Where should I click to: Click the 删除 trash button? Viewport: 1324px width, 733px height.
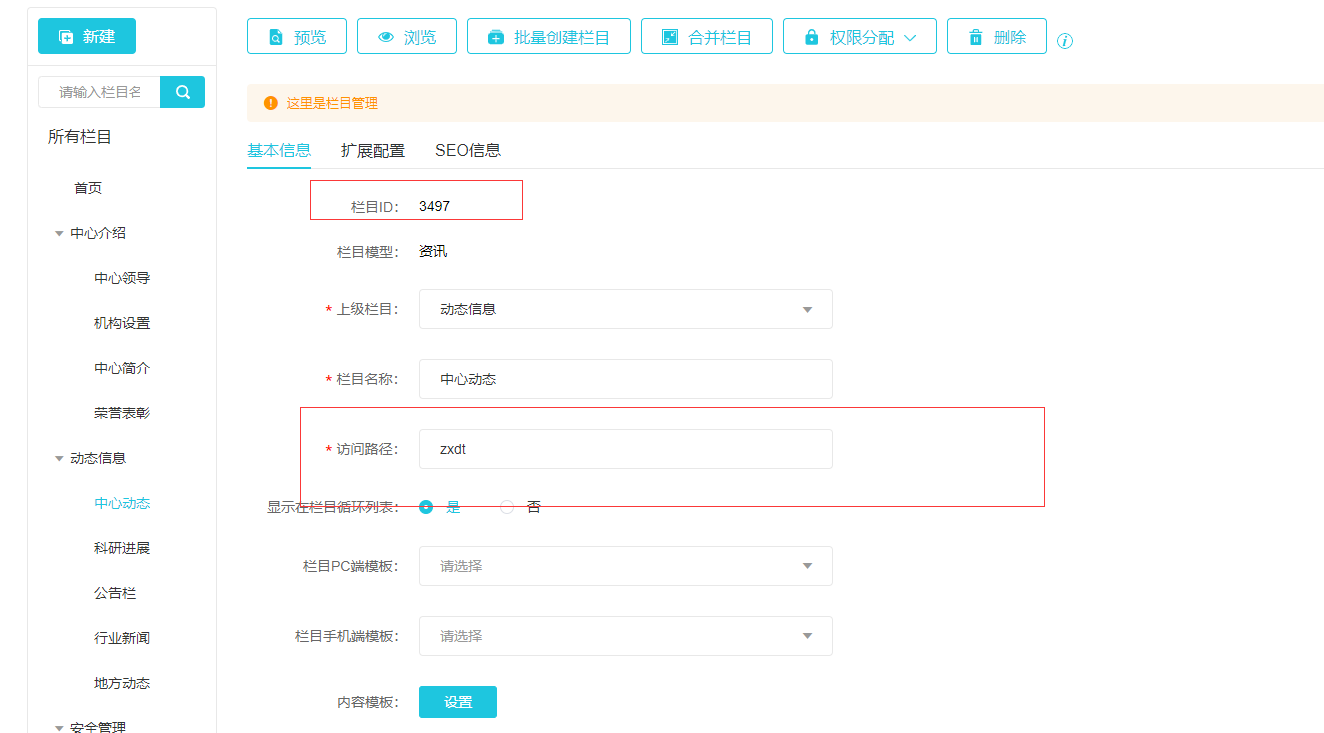coord(997,37)
